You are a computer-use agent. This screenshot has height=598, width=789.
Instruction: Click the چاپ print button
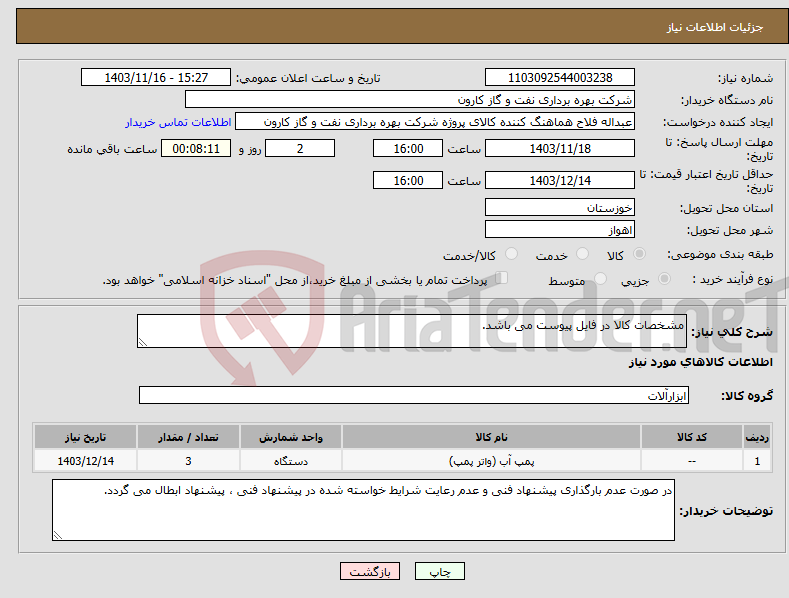coord(440,571)
